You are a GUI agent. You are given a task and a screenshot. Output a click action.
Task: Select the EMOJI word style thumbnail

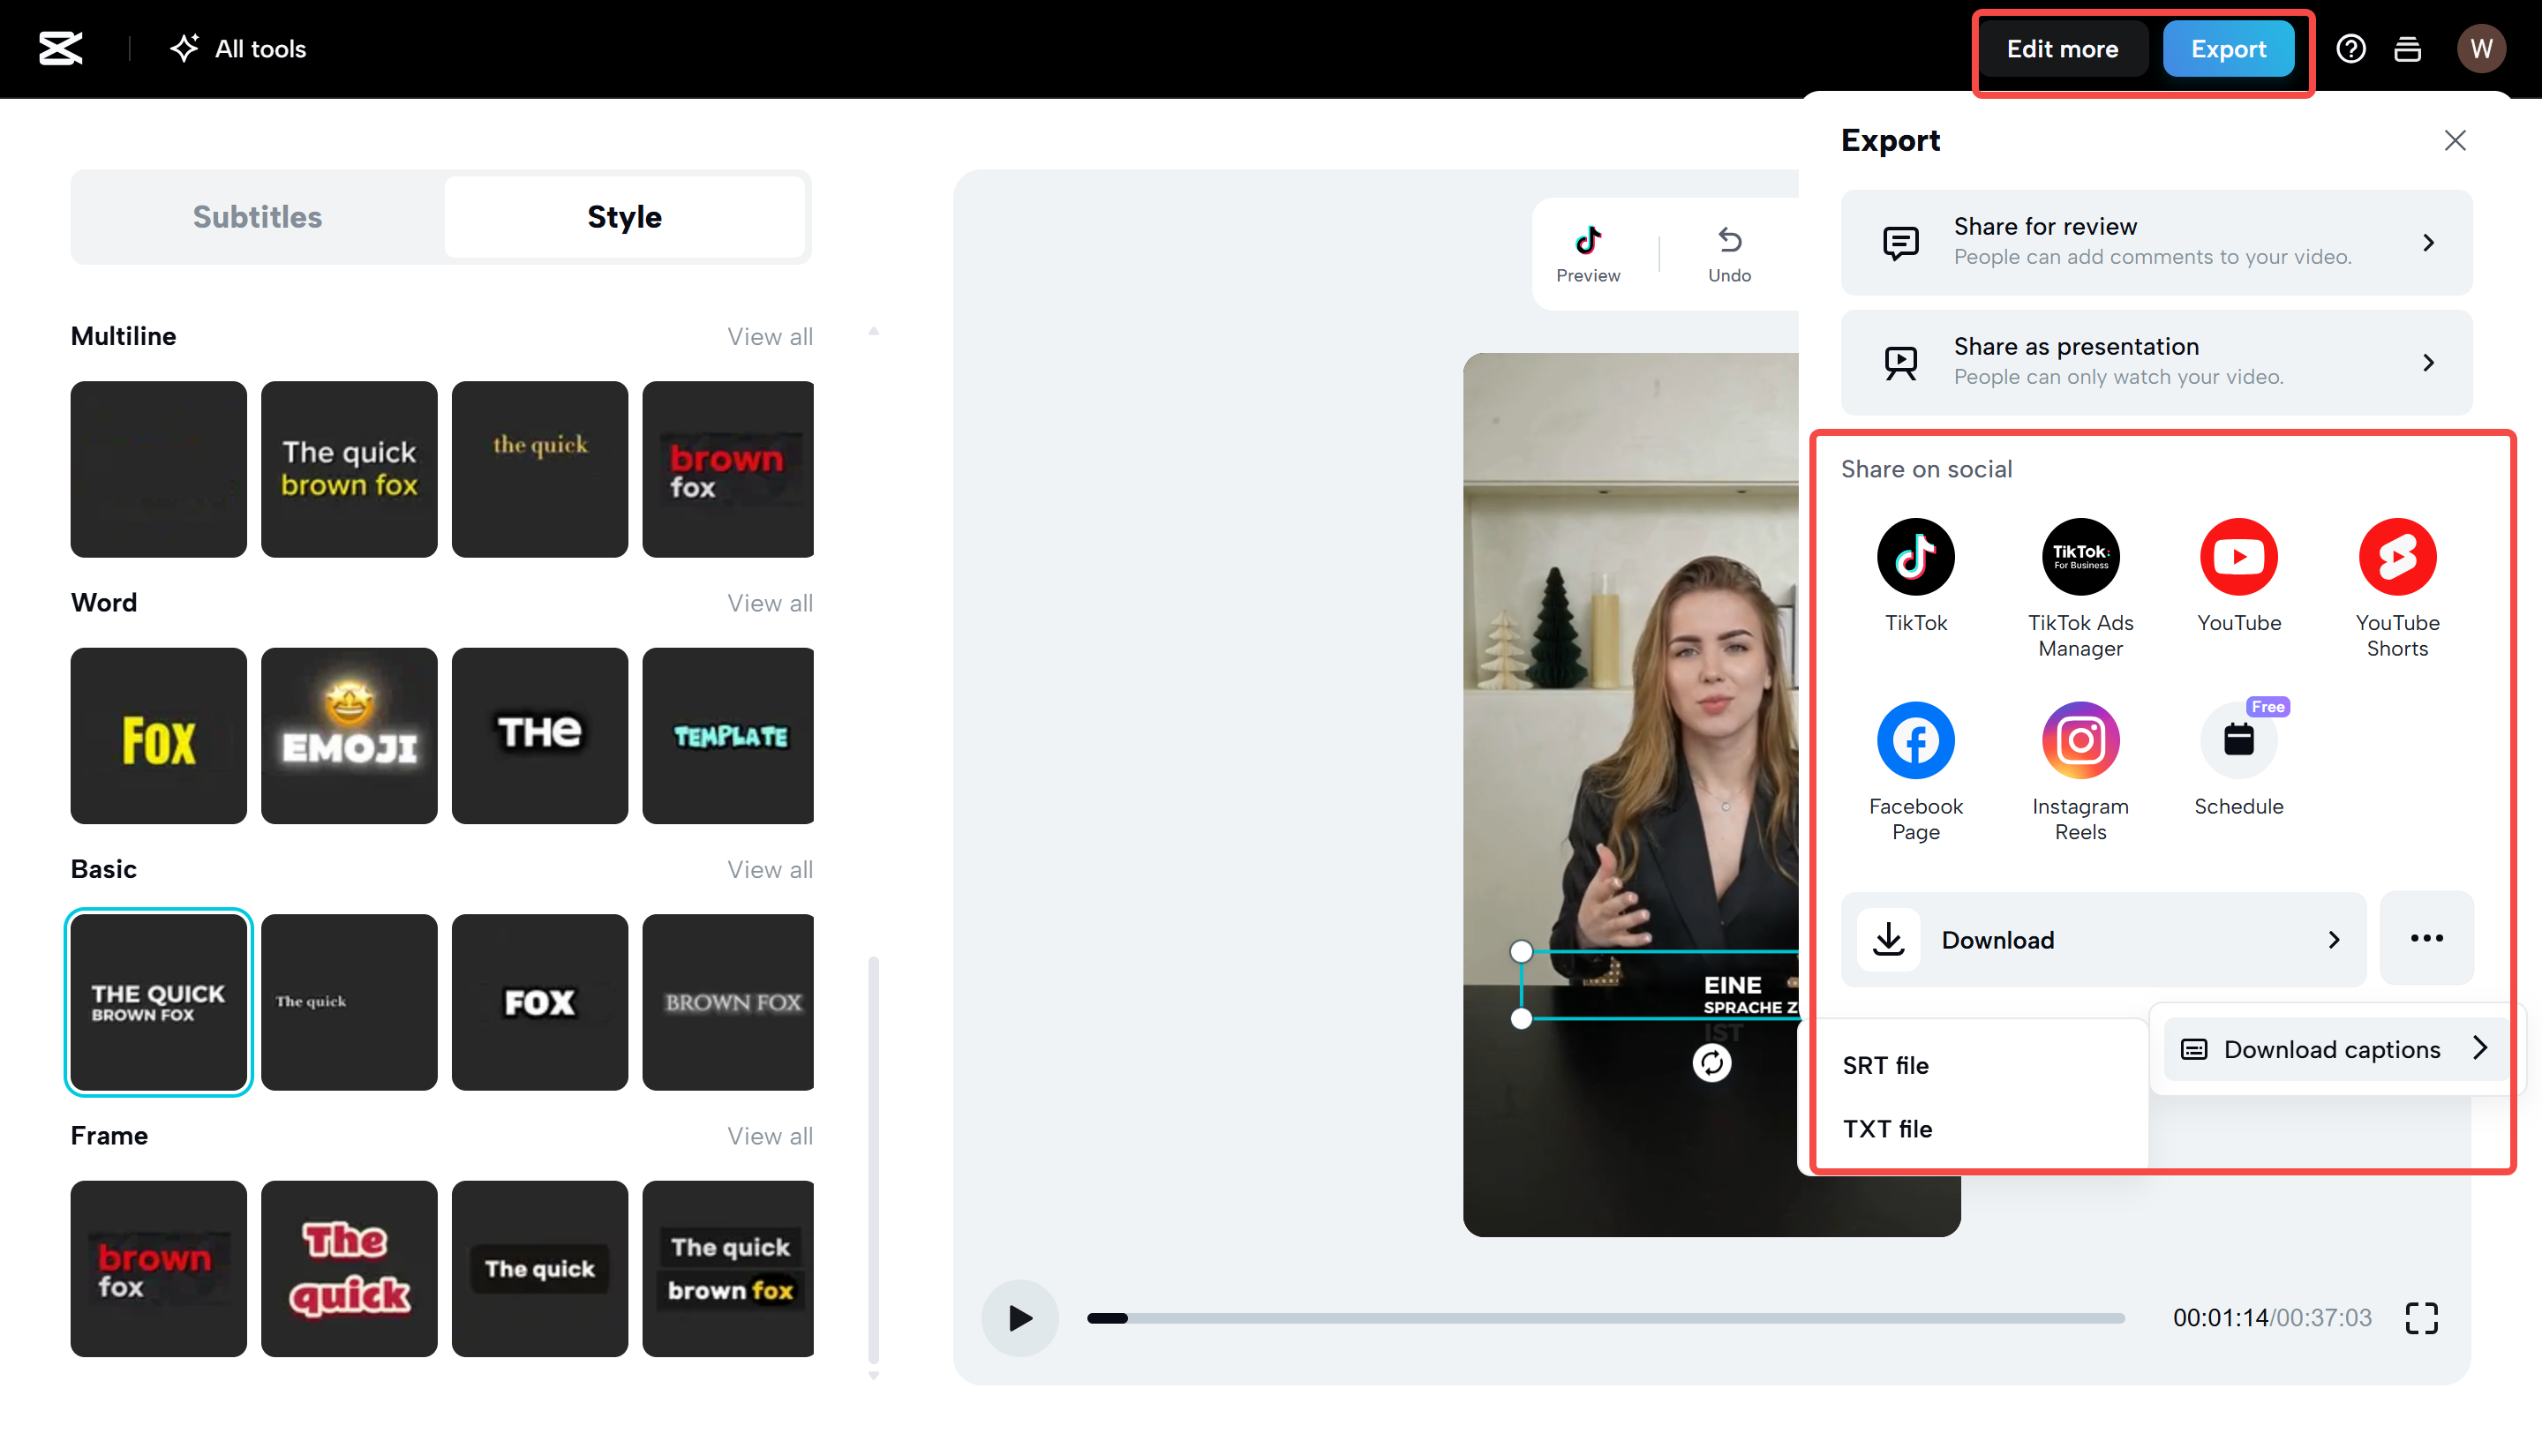pos(349,735)
